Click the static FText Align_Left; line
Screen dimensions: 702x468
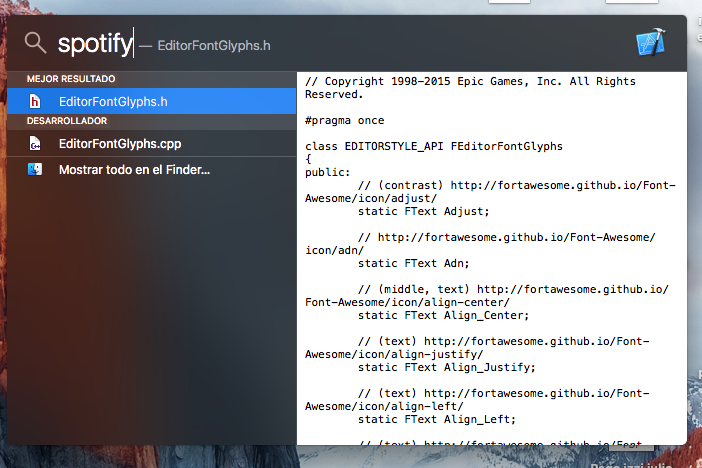tap(437, 419)
